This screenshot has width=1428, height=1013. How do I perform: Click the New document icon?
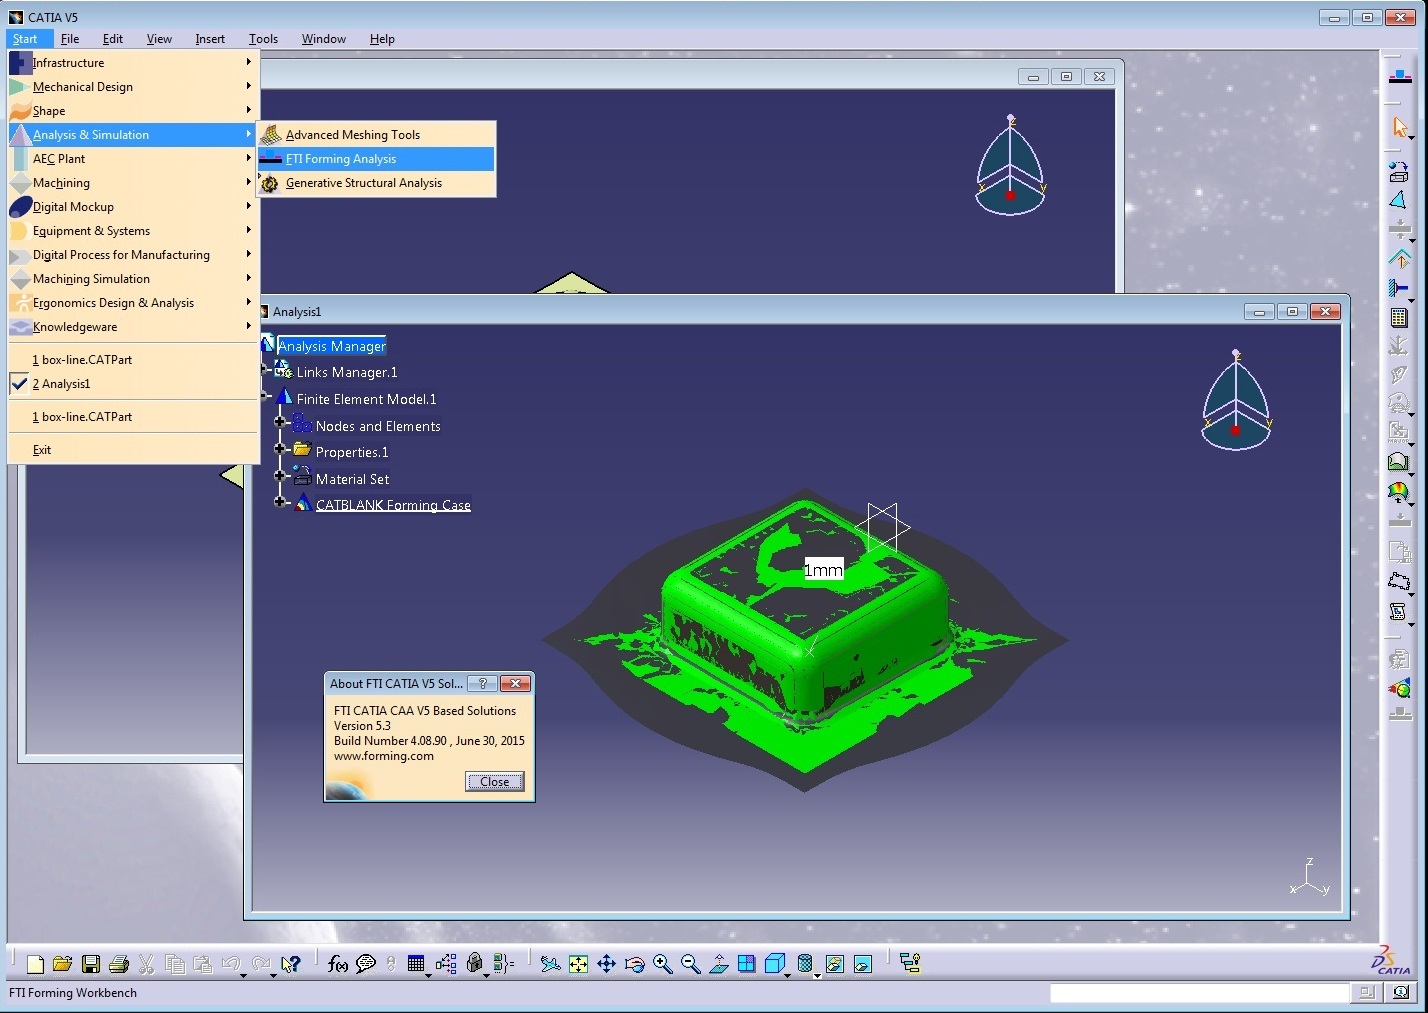point(35,964)
